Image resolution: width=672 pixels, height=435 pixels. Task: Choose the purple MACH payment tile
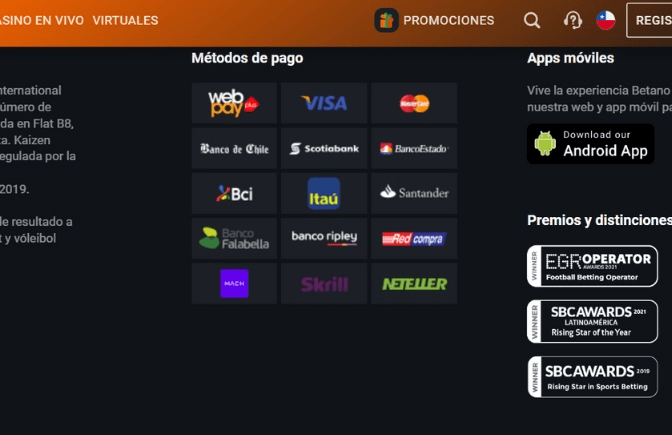tap(234, 284)
